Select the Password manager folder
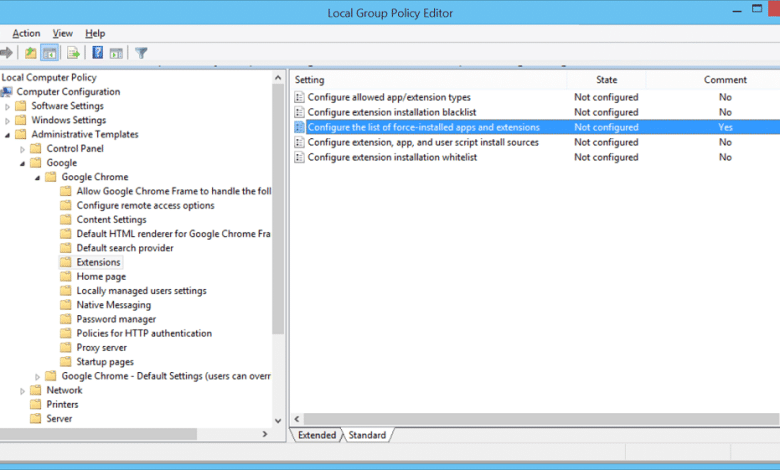The height and width of the screenshot is (470, 780). coord(116,319)
